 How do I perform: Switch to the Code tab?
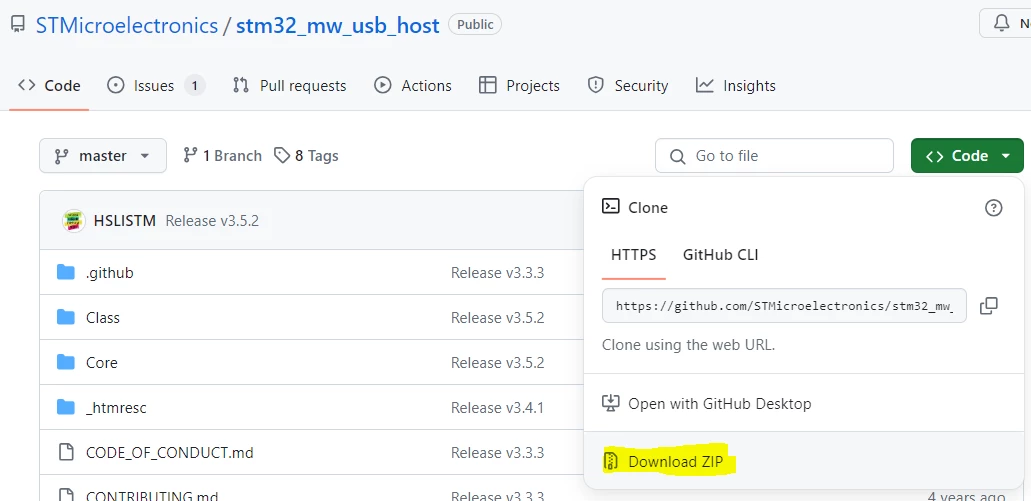click(49, 86)
